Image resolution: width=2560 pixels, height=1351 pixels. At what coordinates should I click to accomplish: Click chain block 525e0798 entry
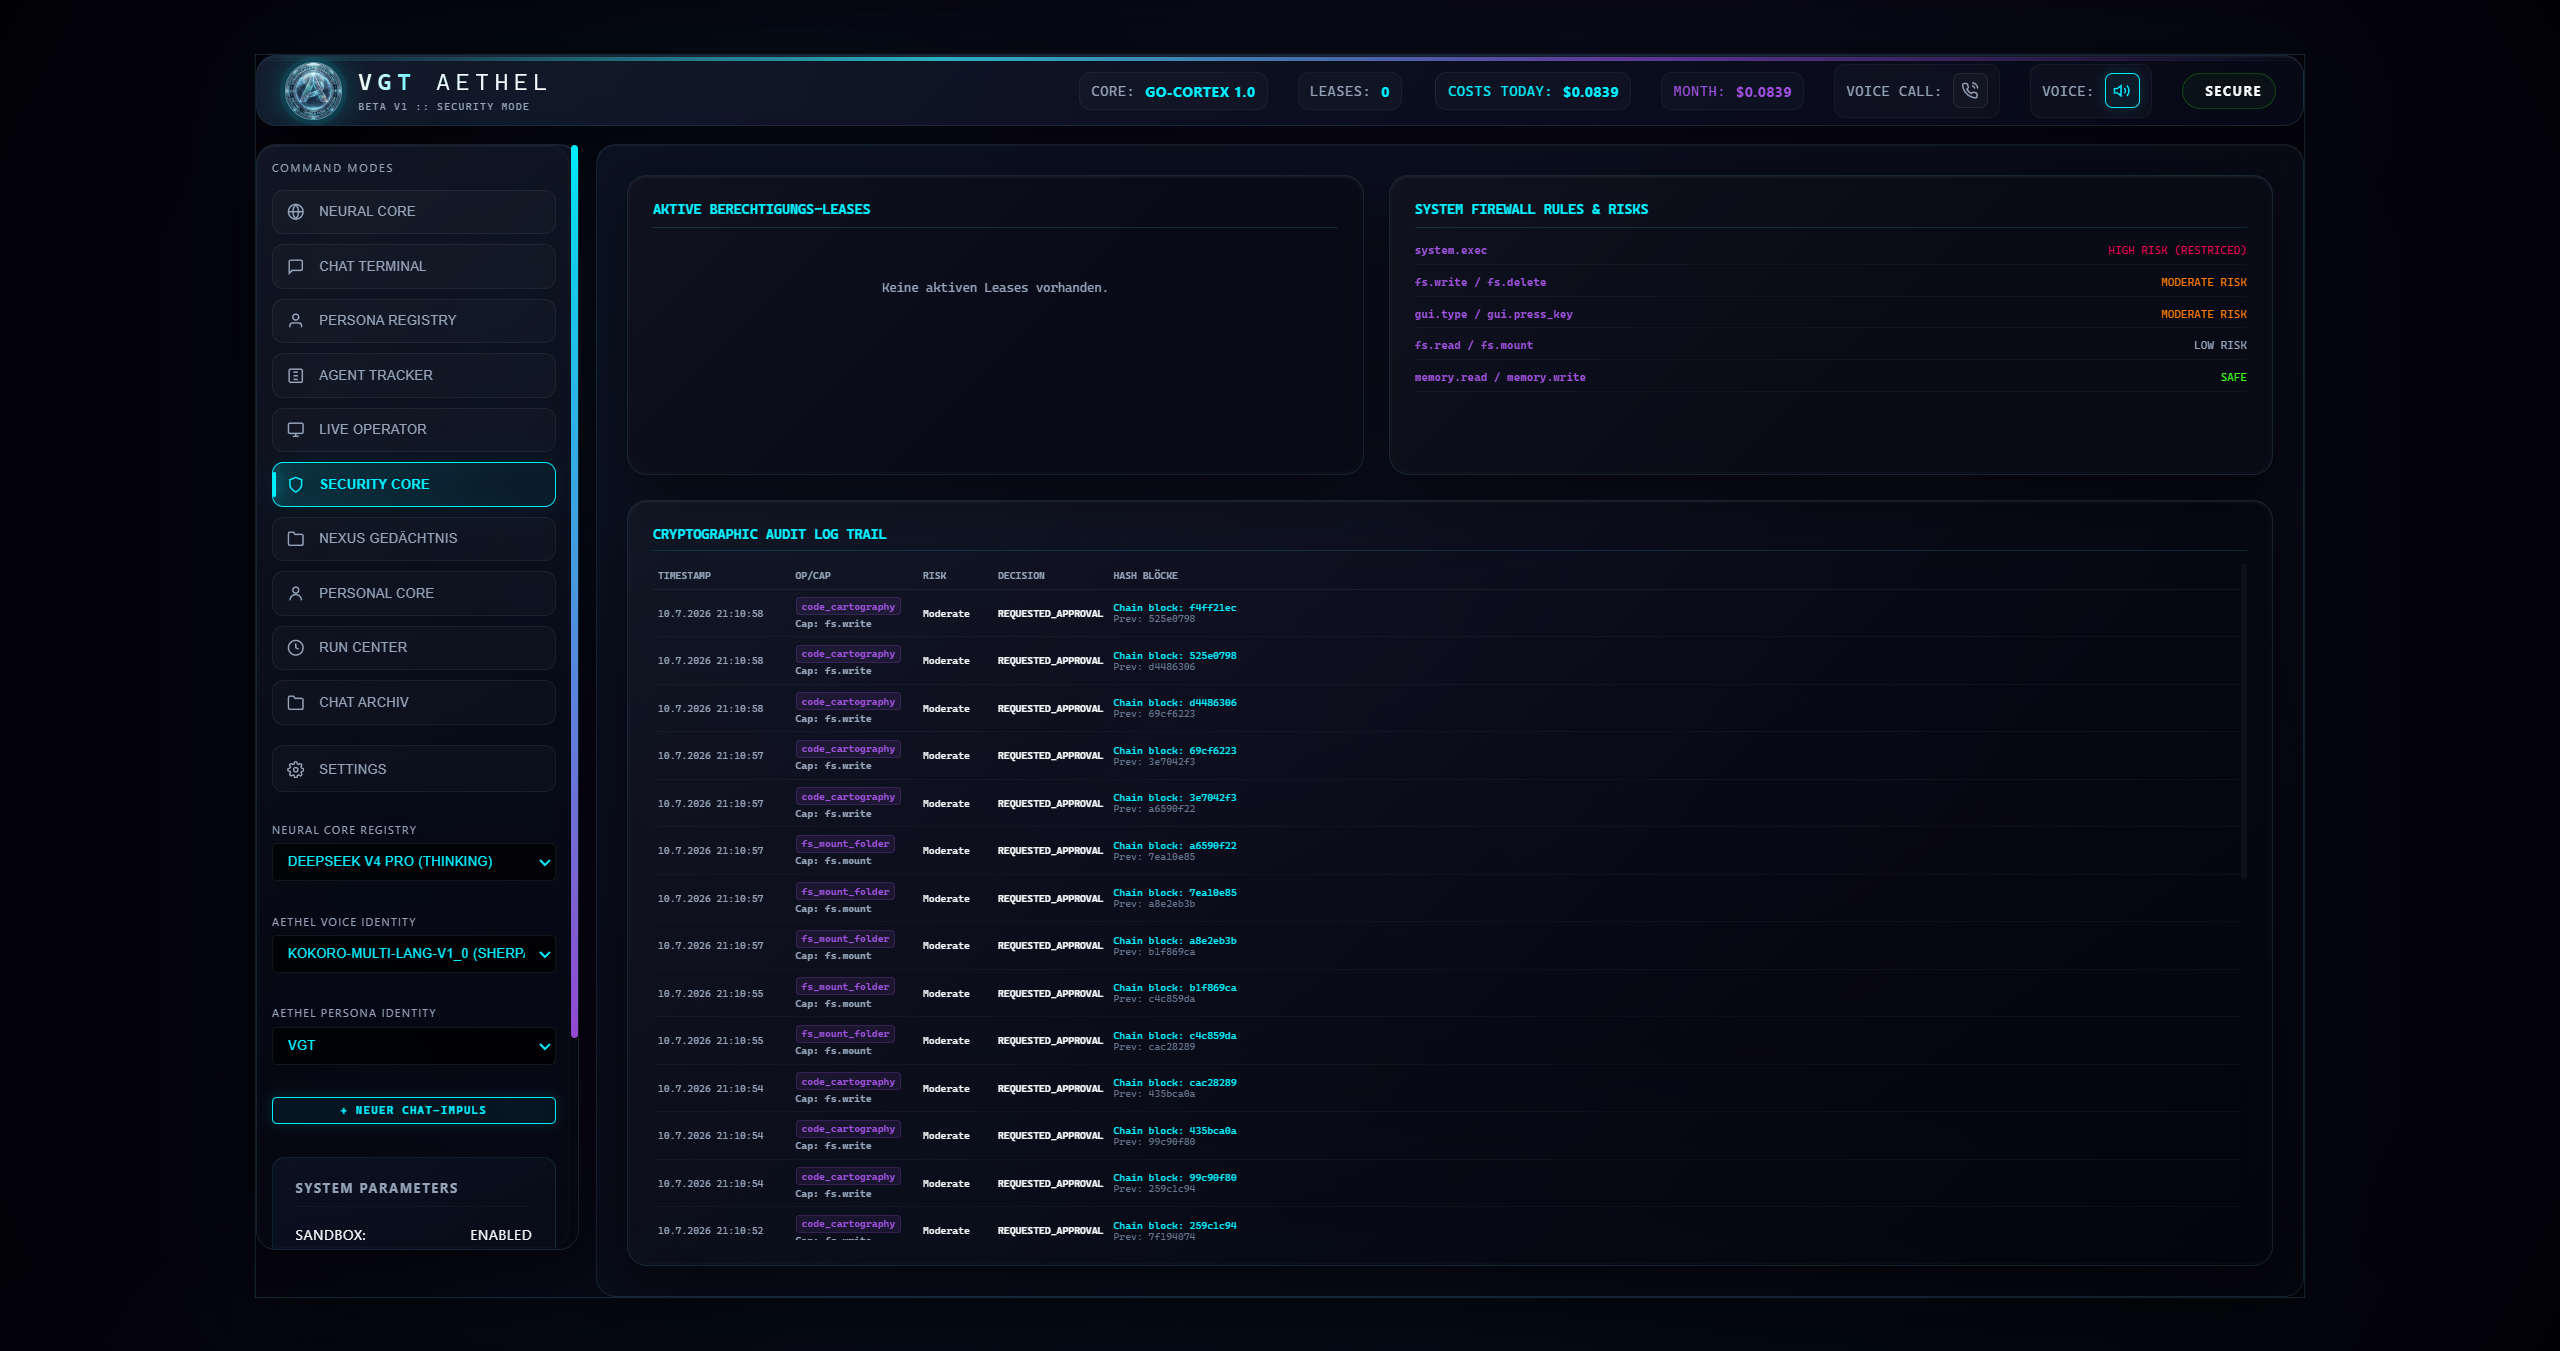pyautogui.click(x=1175, y=656)
